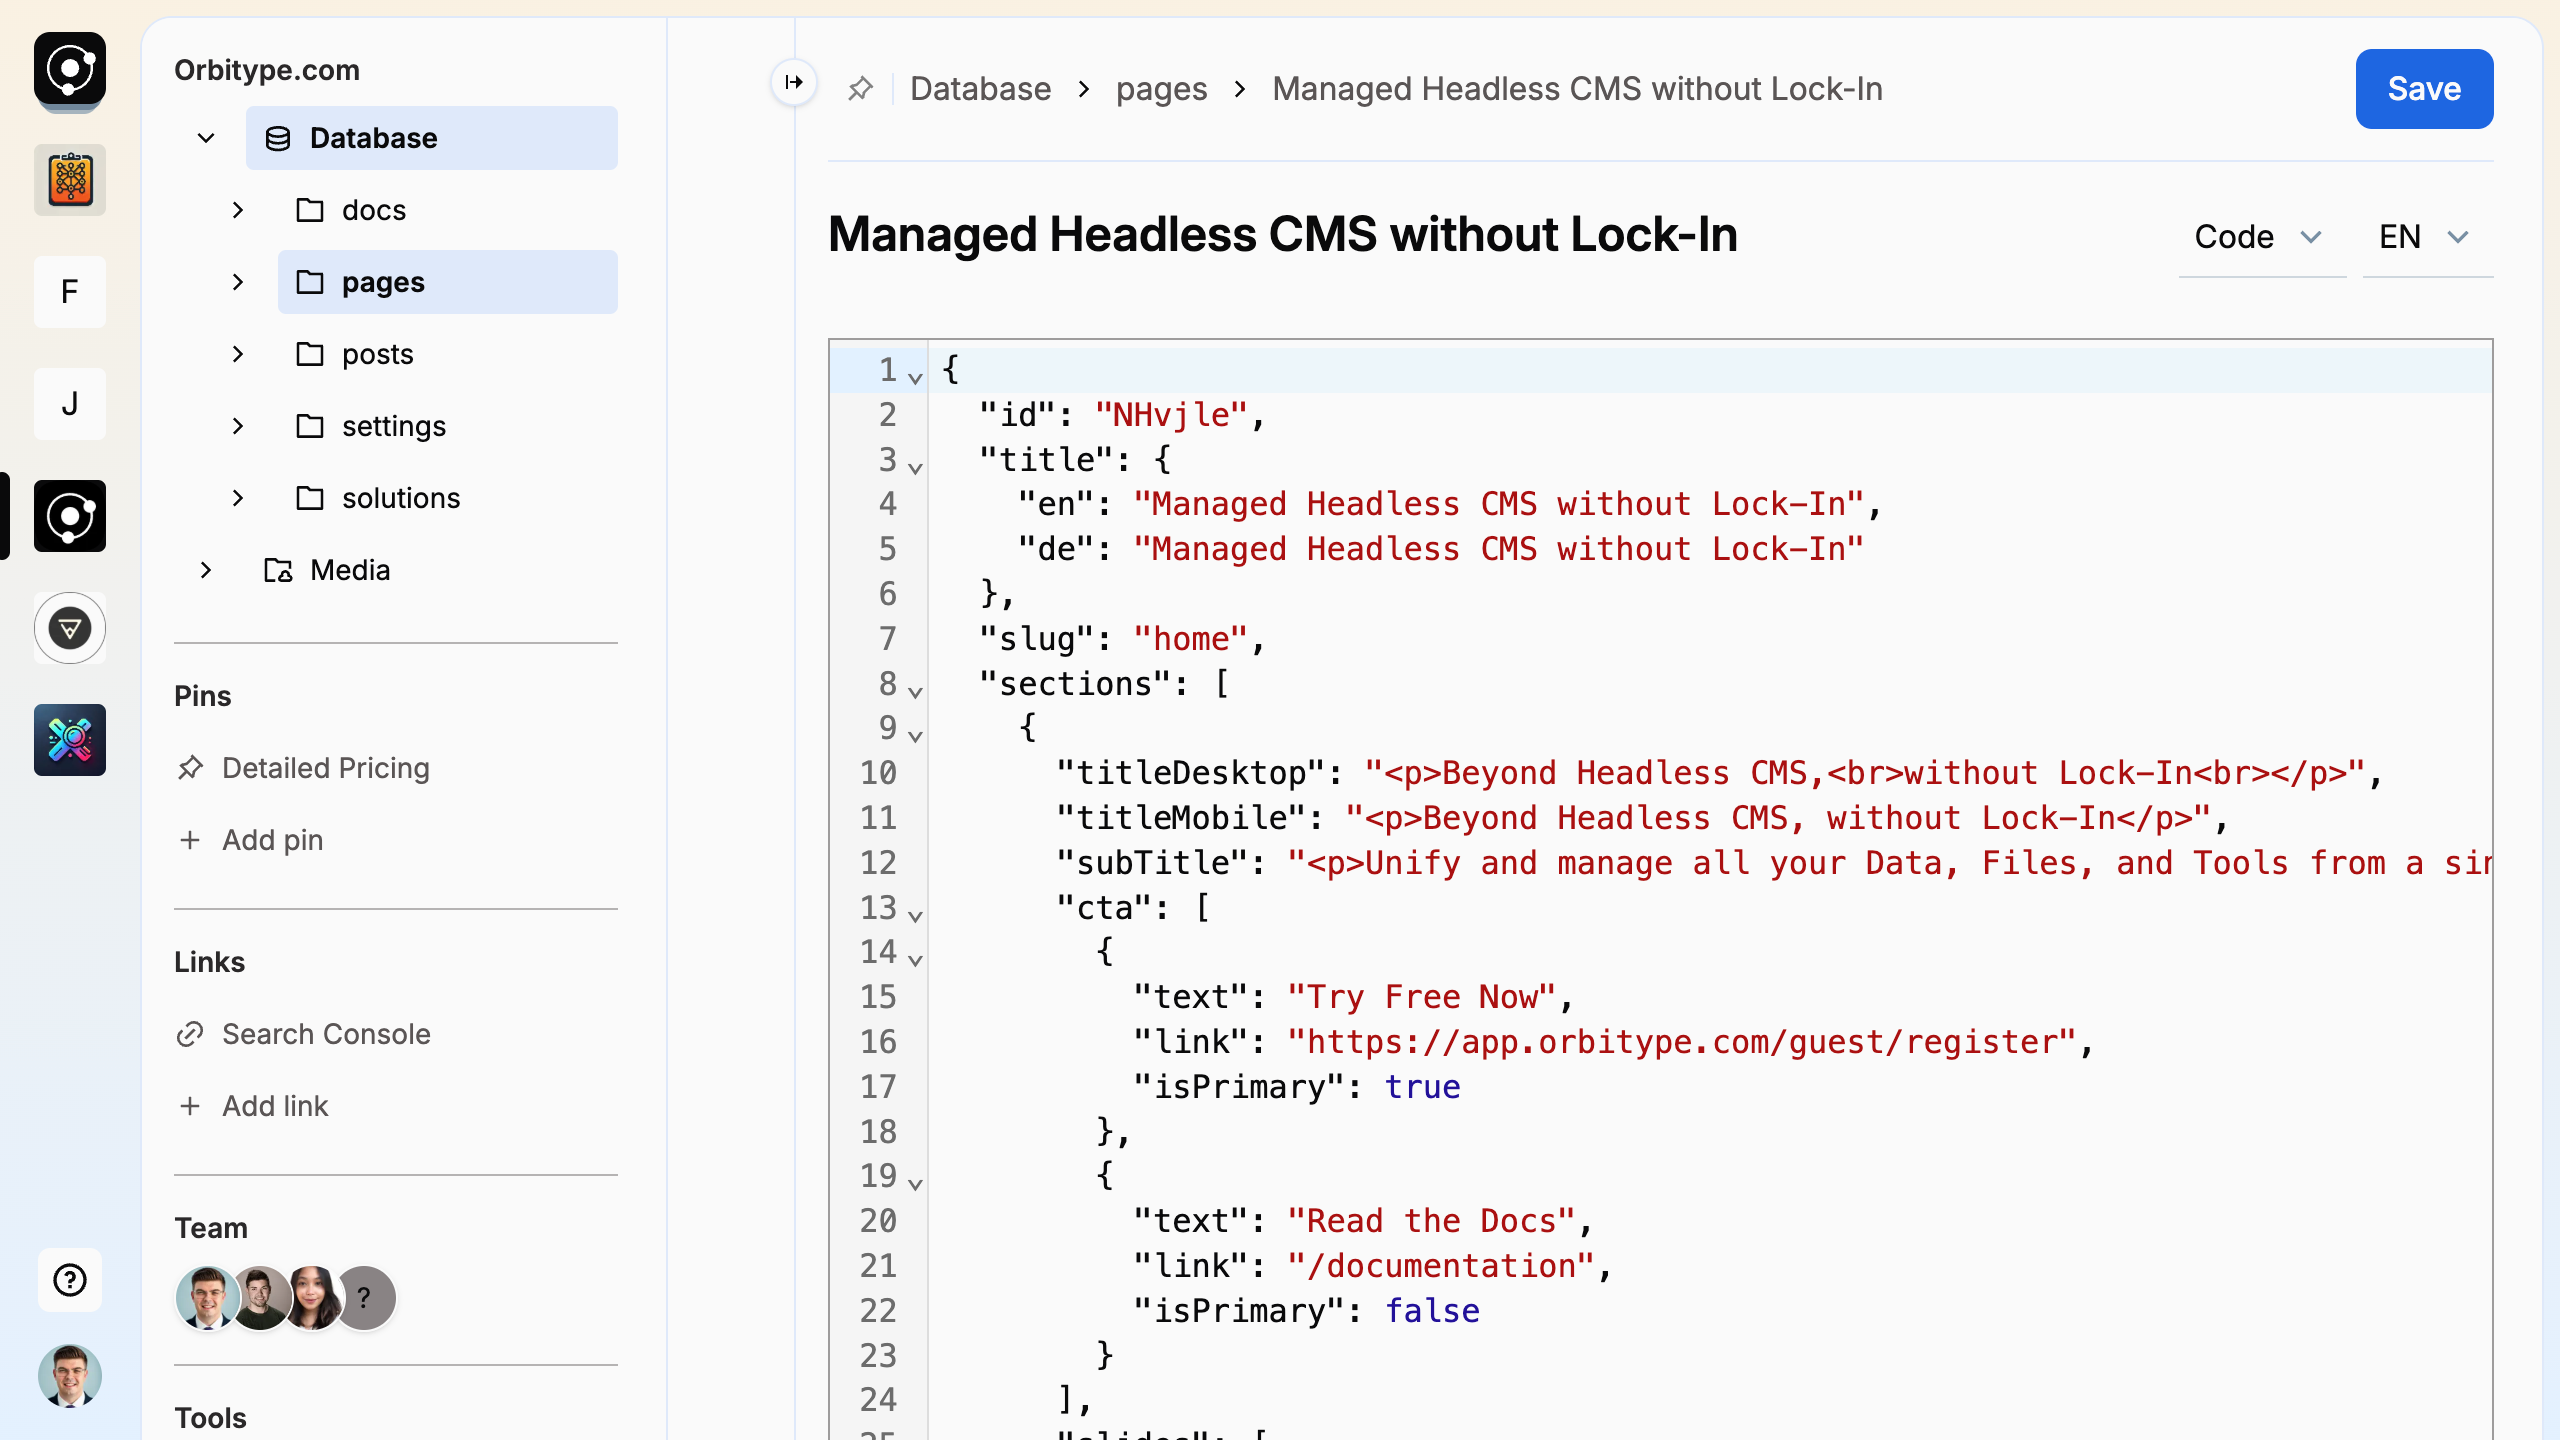Viewport: 2560px width, 1440px height.
Task: Click the pin icon beside Detailed Pricing
Action: point(190,768)
